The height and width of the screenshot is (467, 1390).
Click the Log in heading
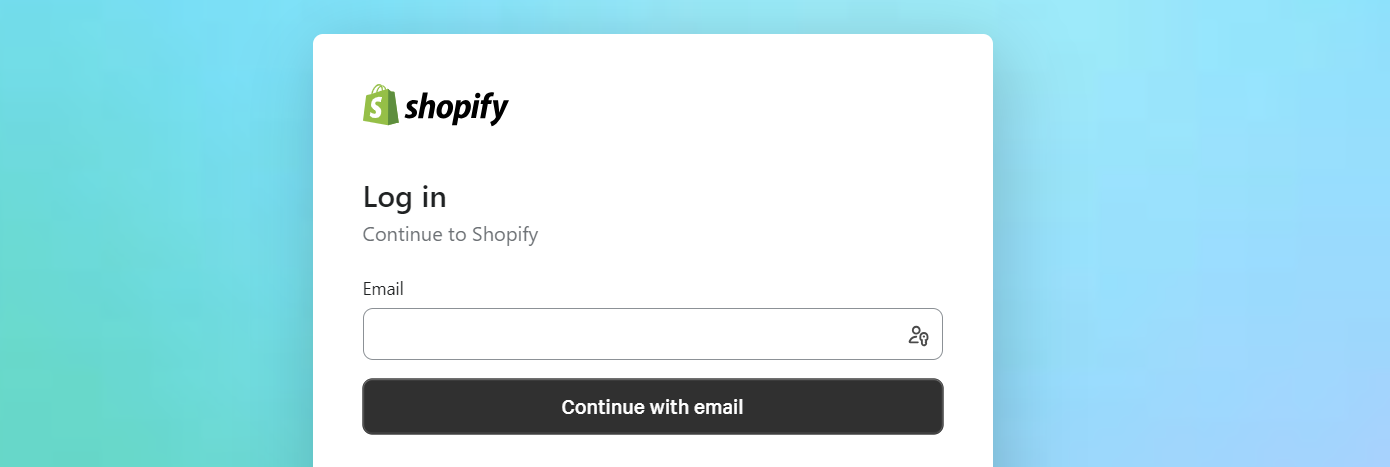pyautogui.click(x=404, y=197)
